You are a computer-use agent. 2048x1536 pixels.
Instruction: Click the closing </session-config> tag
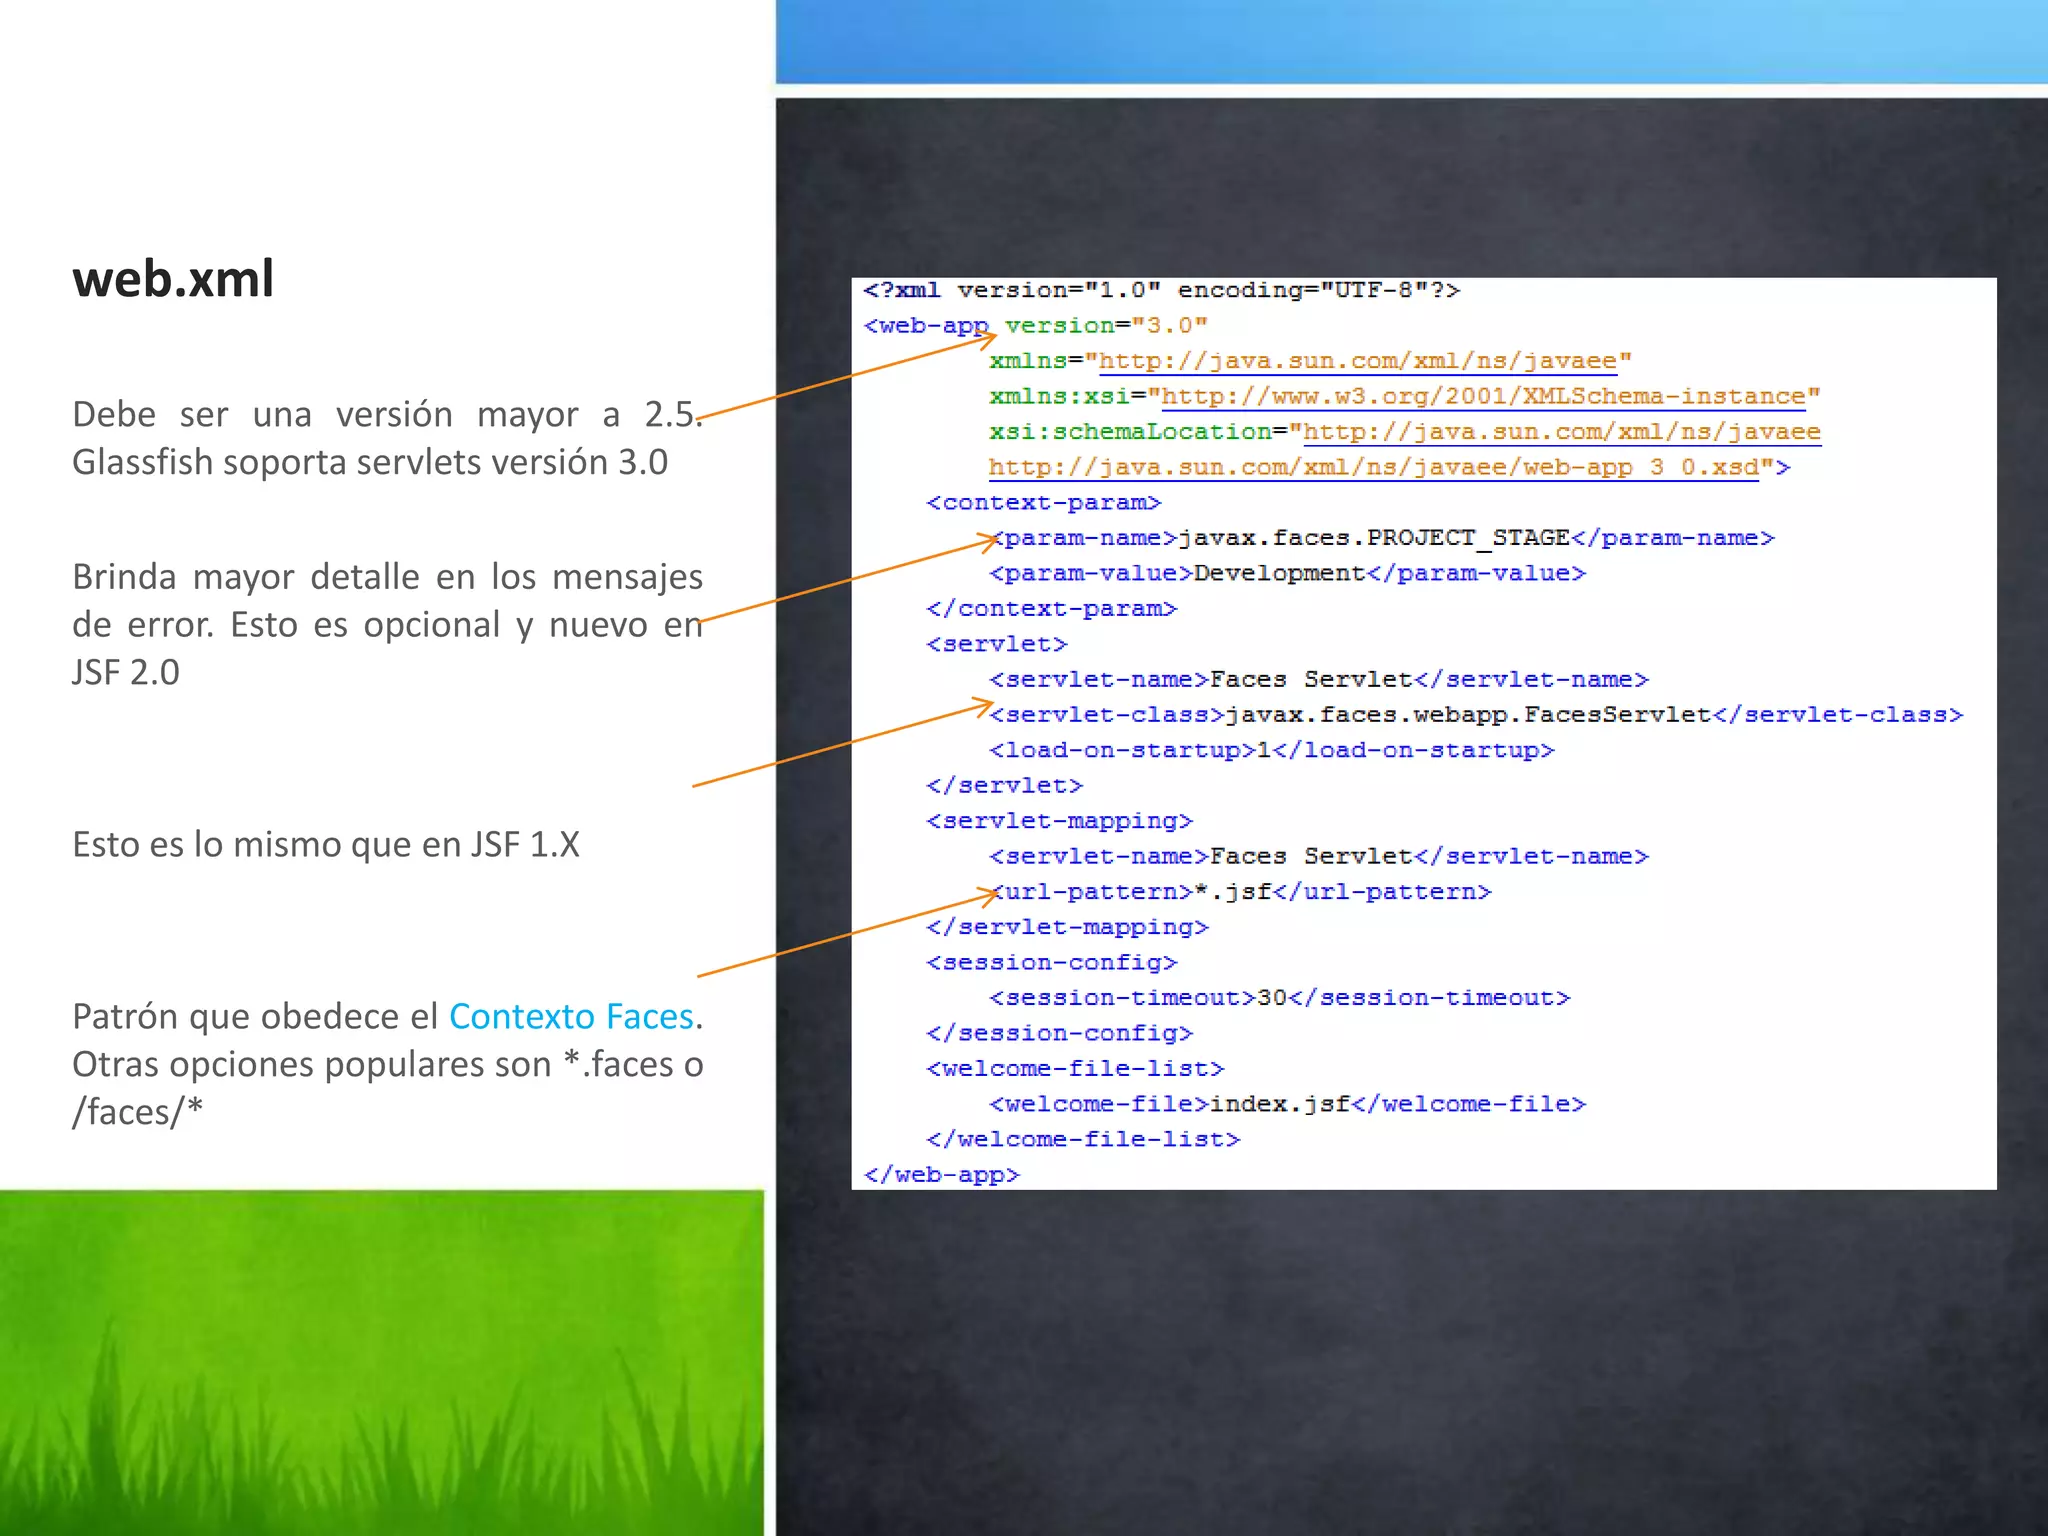(x=1060, y=1033)
